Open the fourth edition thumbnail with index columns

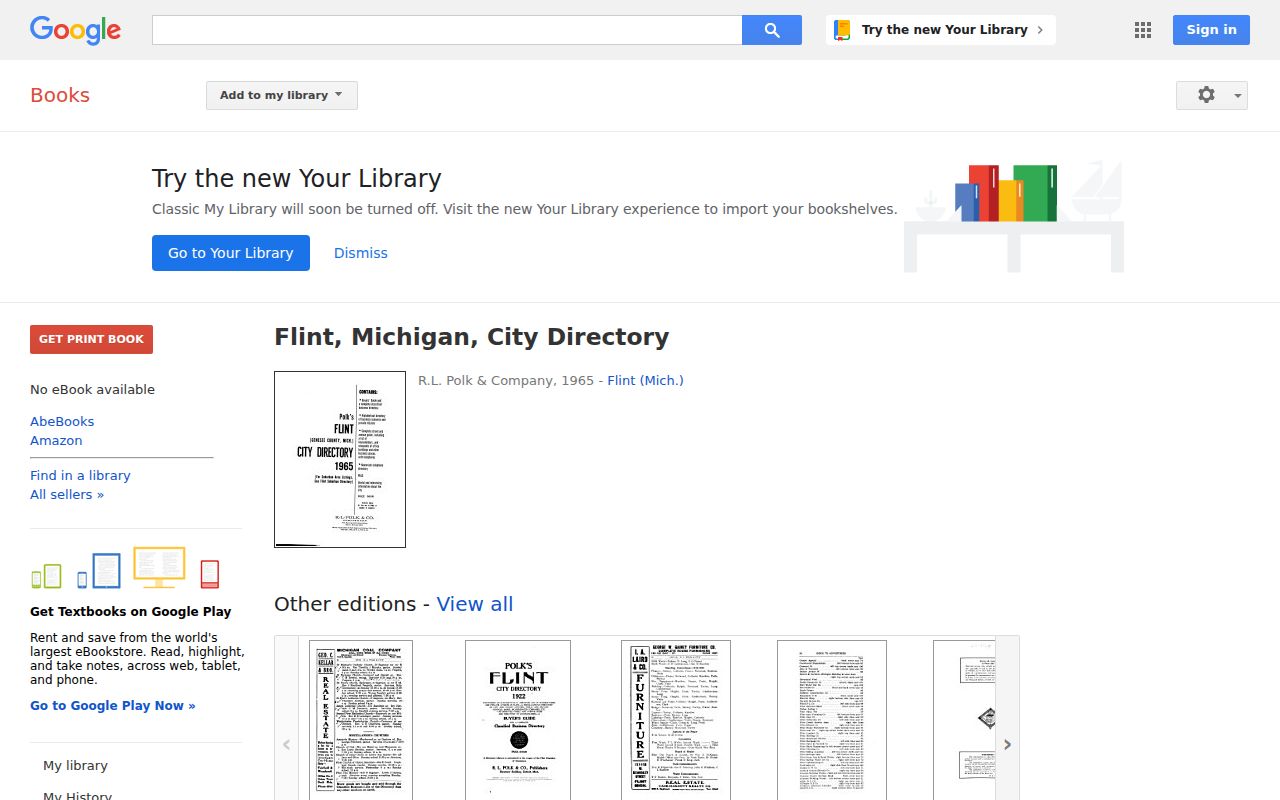pyautogui.click(x=832, y=720)
